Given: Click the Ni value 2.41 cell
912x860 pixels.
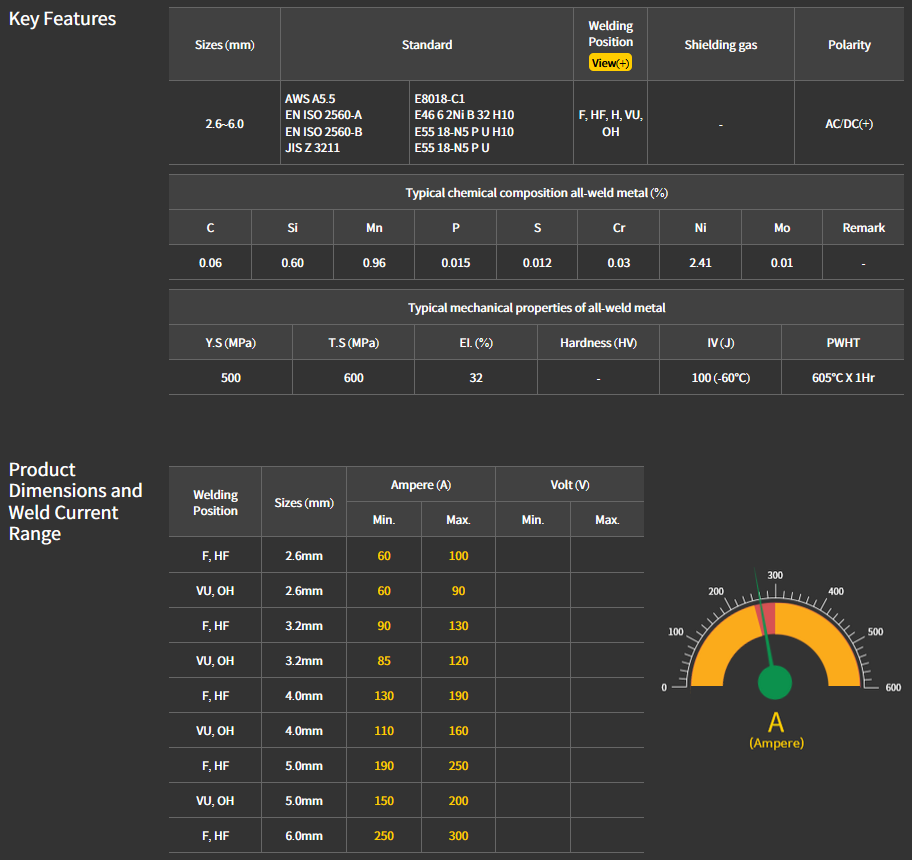Looking at the screenshot, I should pos(700,263).
